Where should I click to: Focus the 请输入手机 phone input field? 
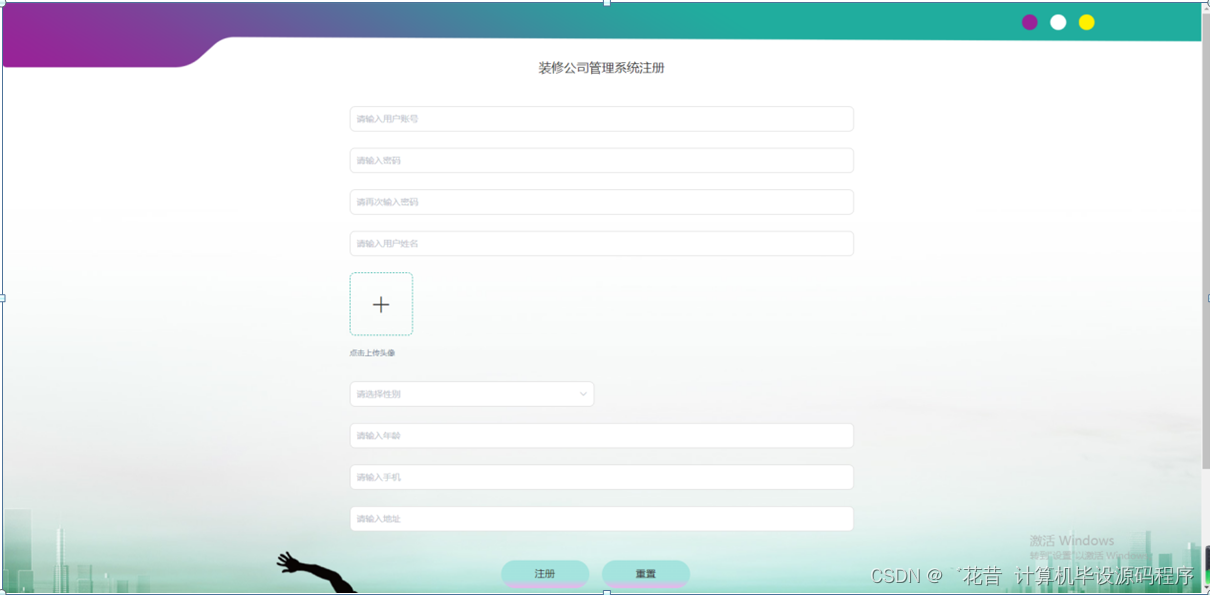point(600,477)
